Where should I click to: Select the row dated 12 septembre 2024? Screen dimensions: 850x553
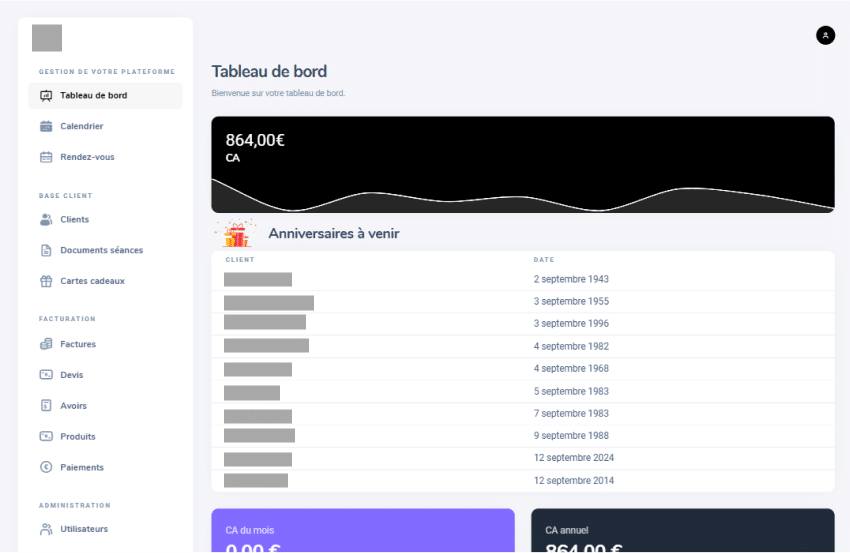[x=522, y=458]
